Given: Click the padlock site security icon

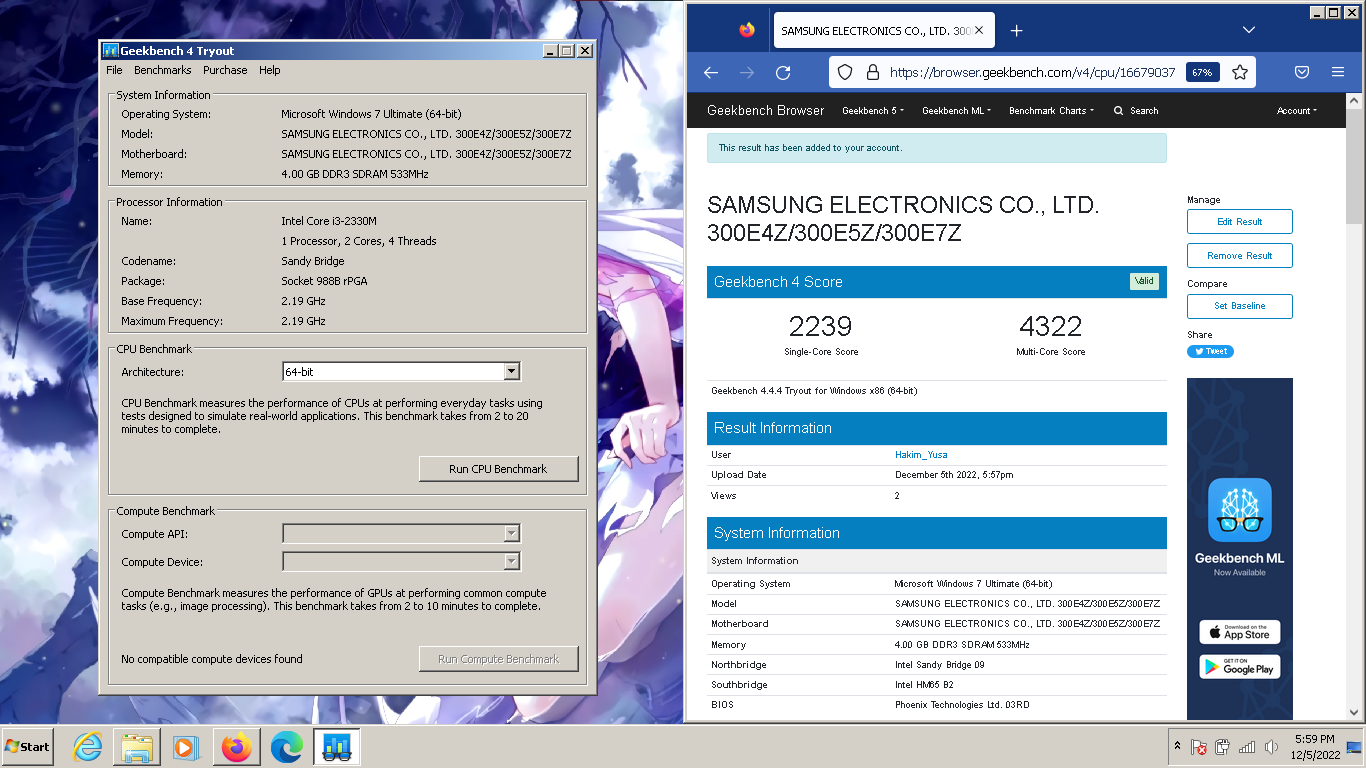Looking at the screenshot, I should coord(872,72).
